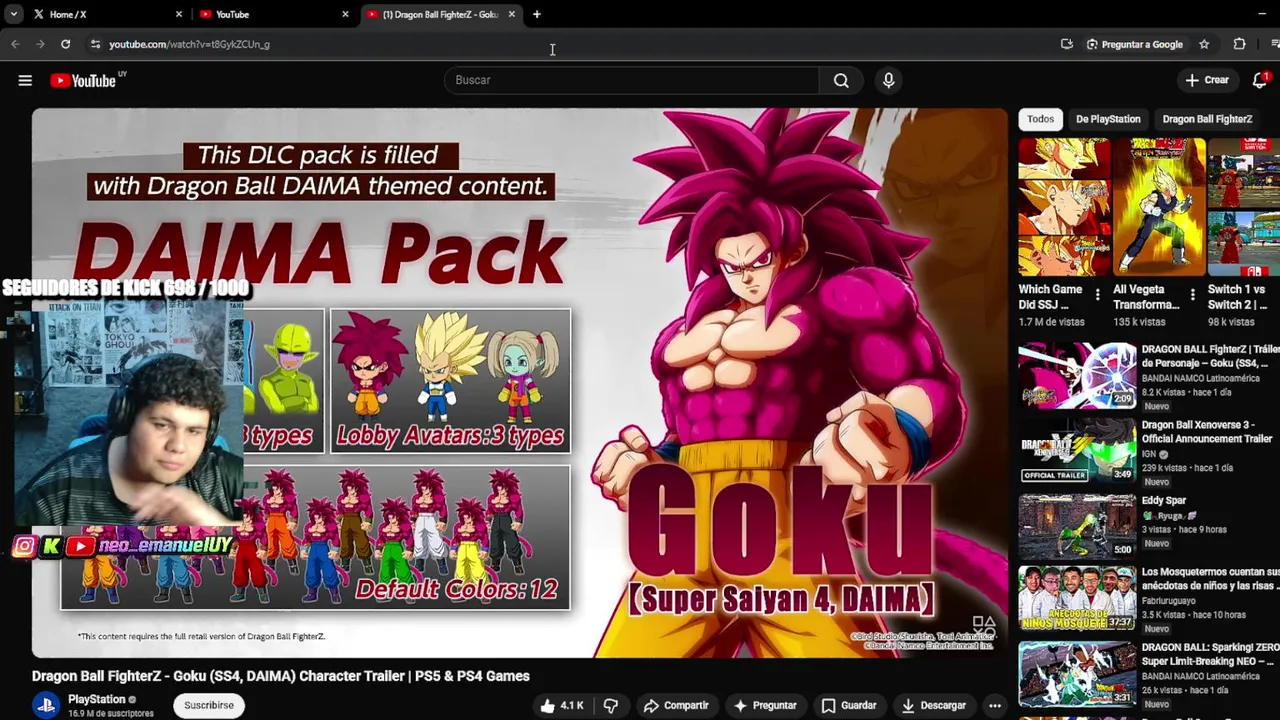
Task: Click the Compartir share button
Action: pyautogui.click(x=676, y=706)
